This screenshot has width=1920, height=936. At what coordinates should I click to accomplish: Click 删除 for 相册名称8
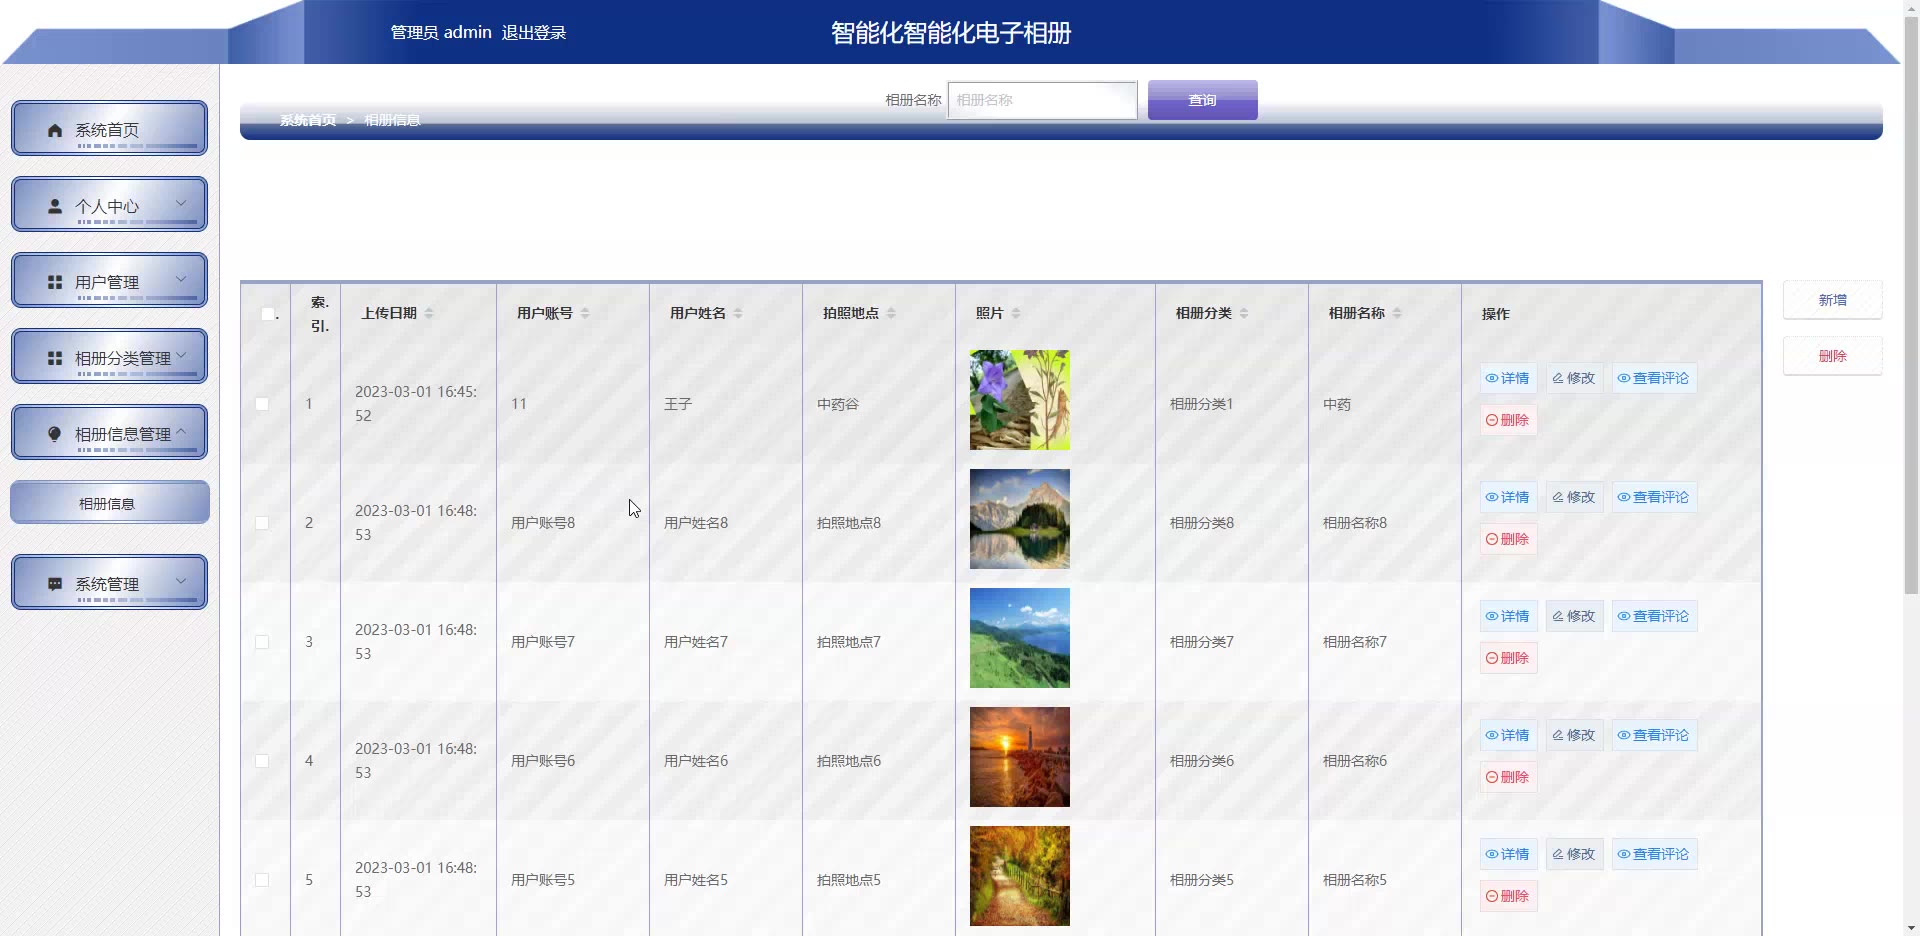pos(1508,539)
